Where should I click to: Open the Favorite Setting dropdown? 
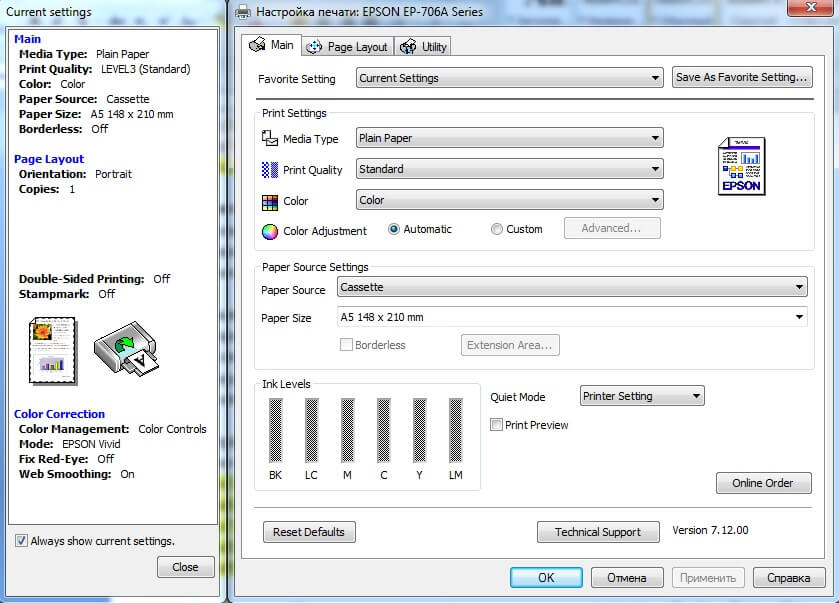509,78
